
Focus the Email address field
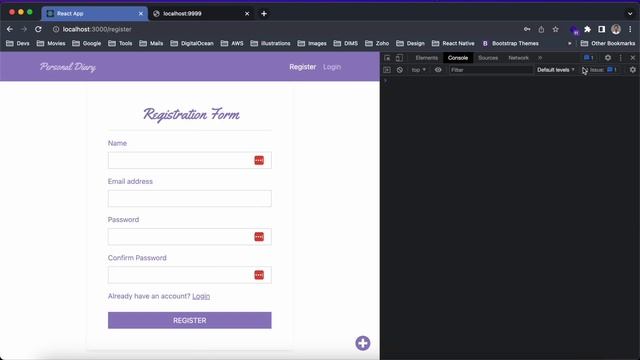[189, 198]
